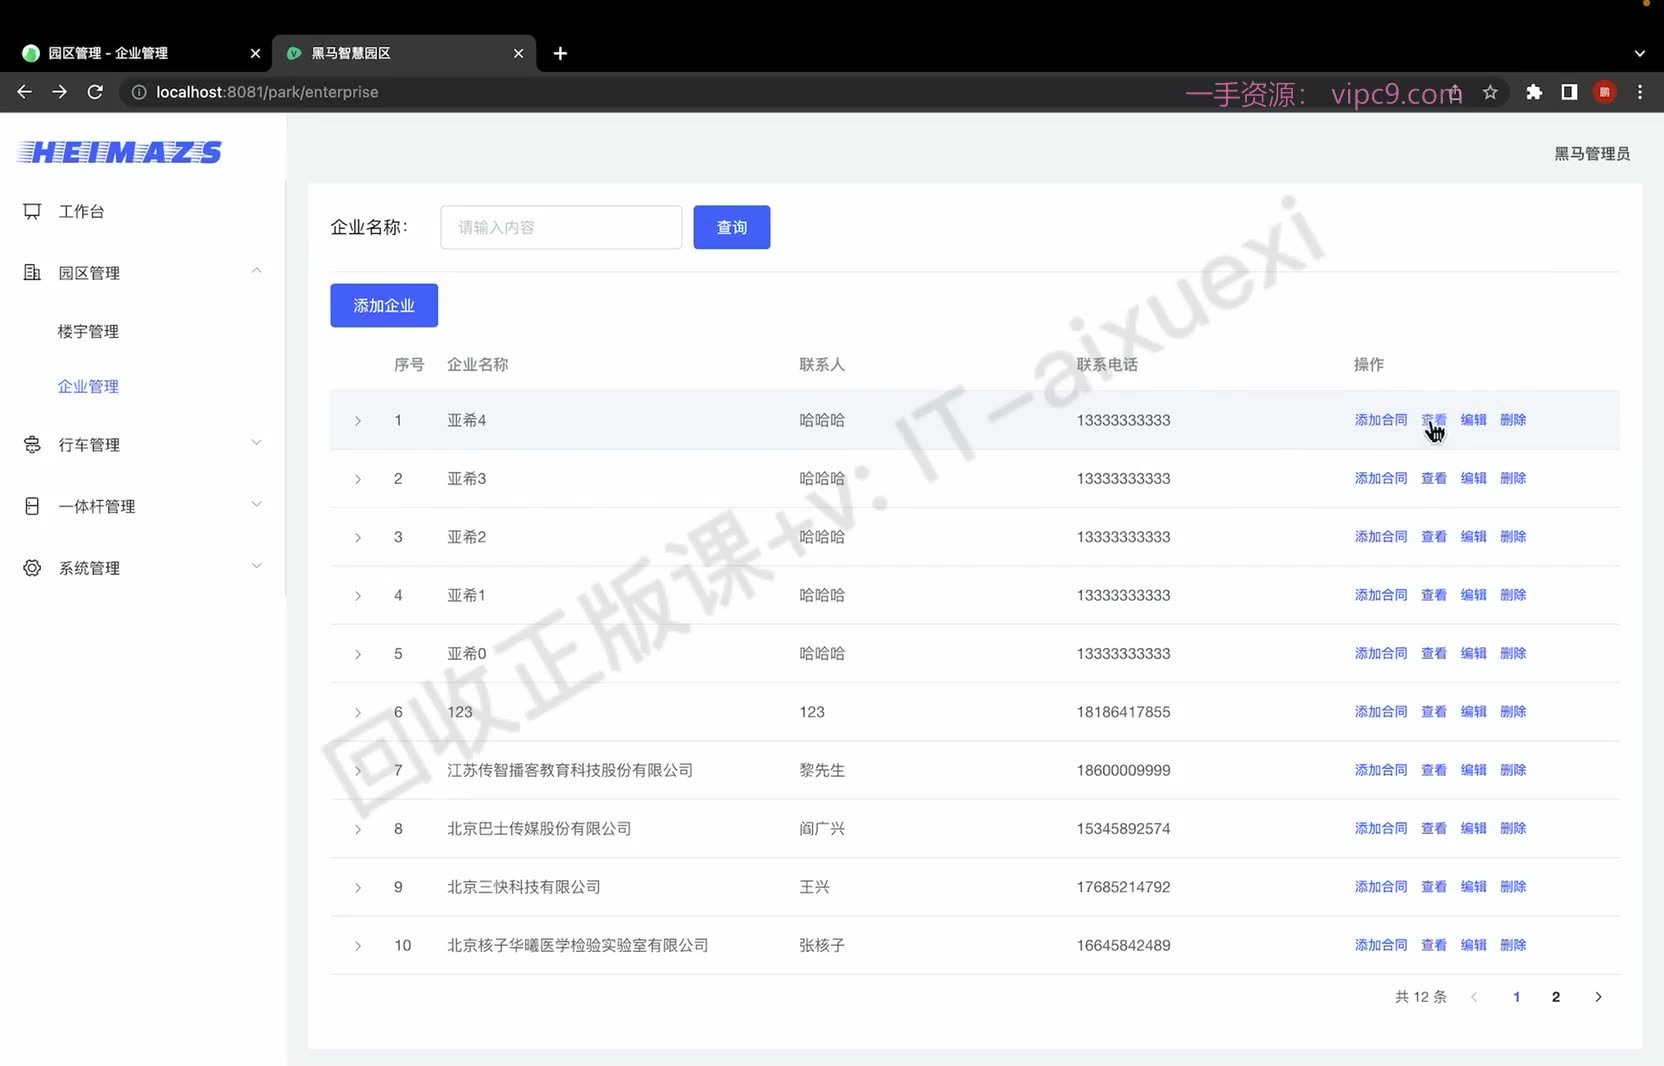The image size is (1664, 1066).
Task: Open the tab search chevron at top right
Action: [1640, 53]
